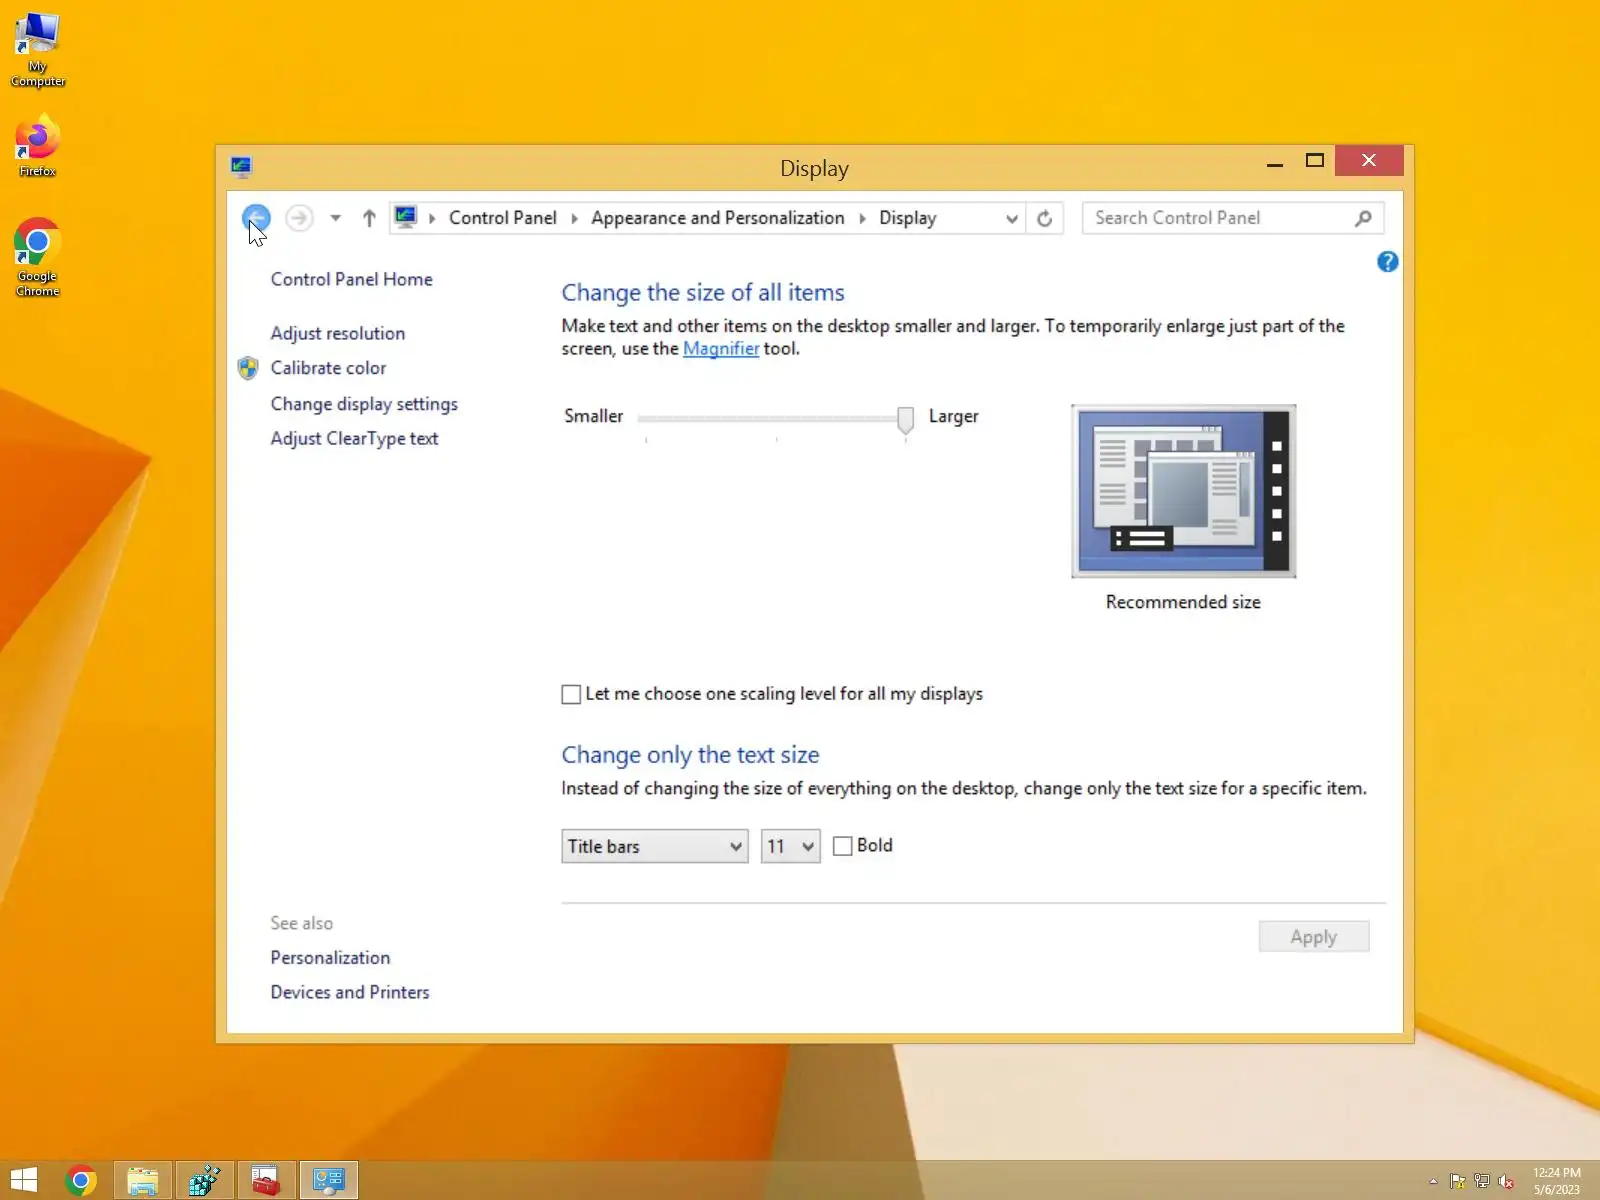Screen dimensions: 1600x1200
Task: Select the My Computer desktop icon
Action: [38, 50]
